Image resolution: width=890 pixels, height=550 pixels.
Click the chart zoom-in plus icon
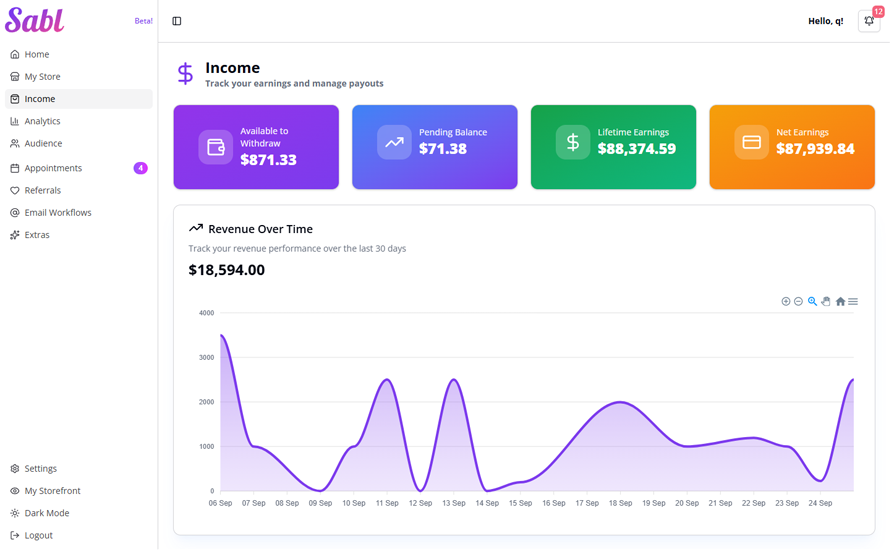tap(786, 301)
